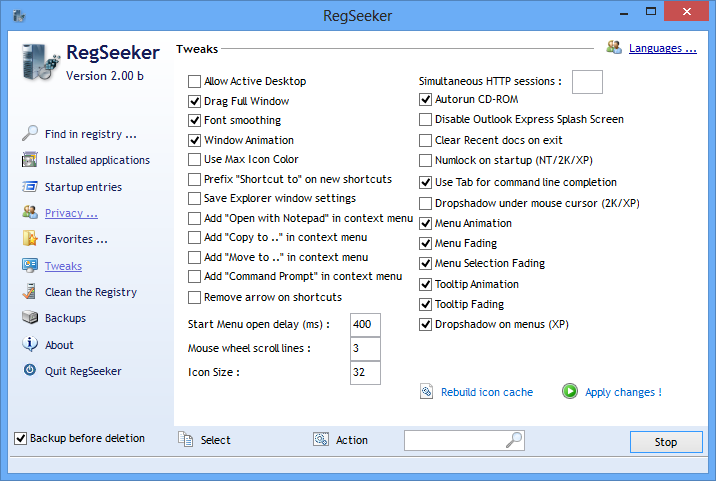The width and height of the screenshot is (716, 481).
Task: Click the Favorites folder icon
Action: (29, 239)
